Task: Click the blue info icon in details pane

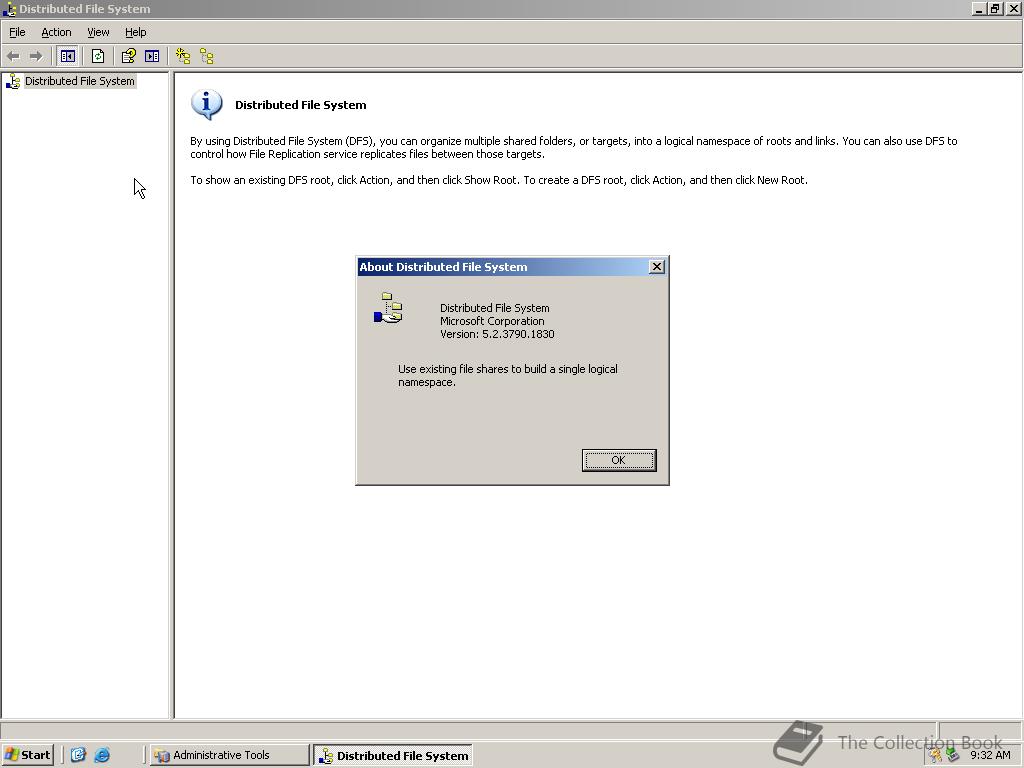Action: click(x=206, y=104)
